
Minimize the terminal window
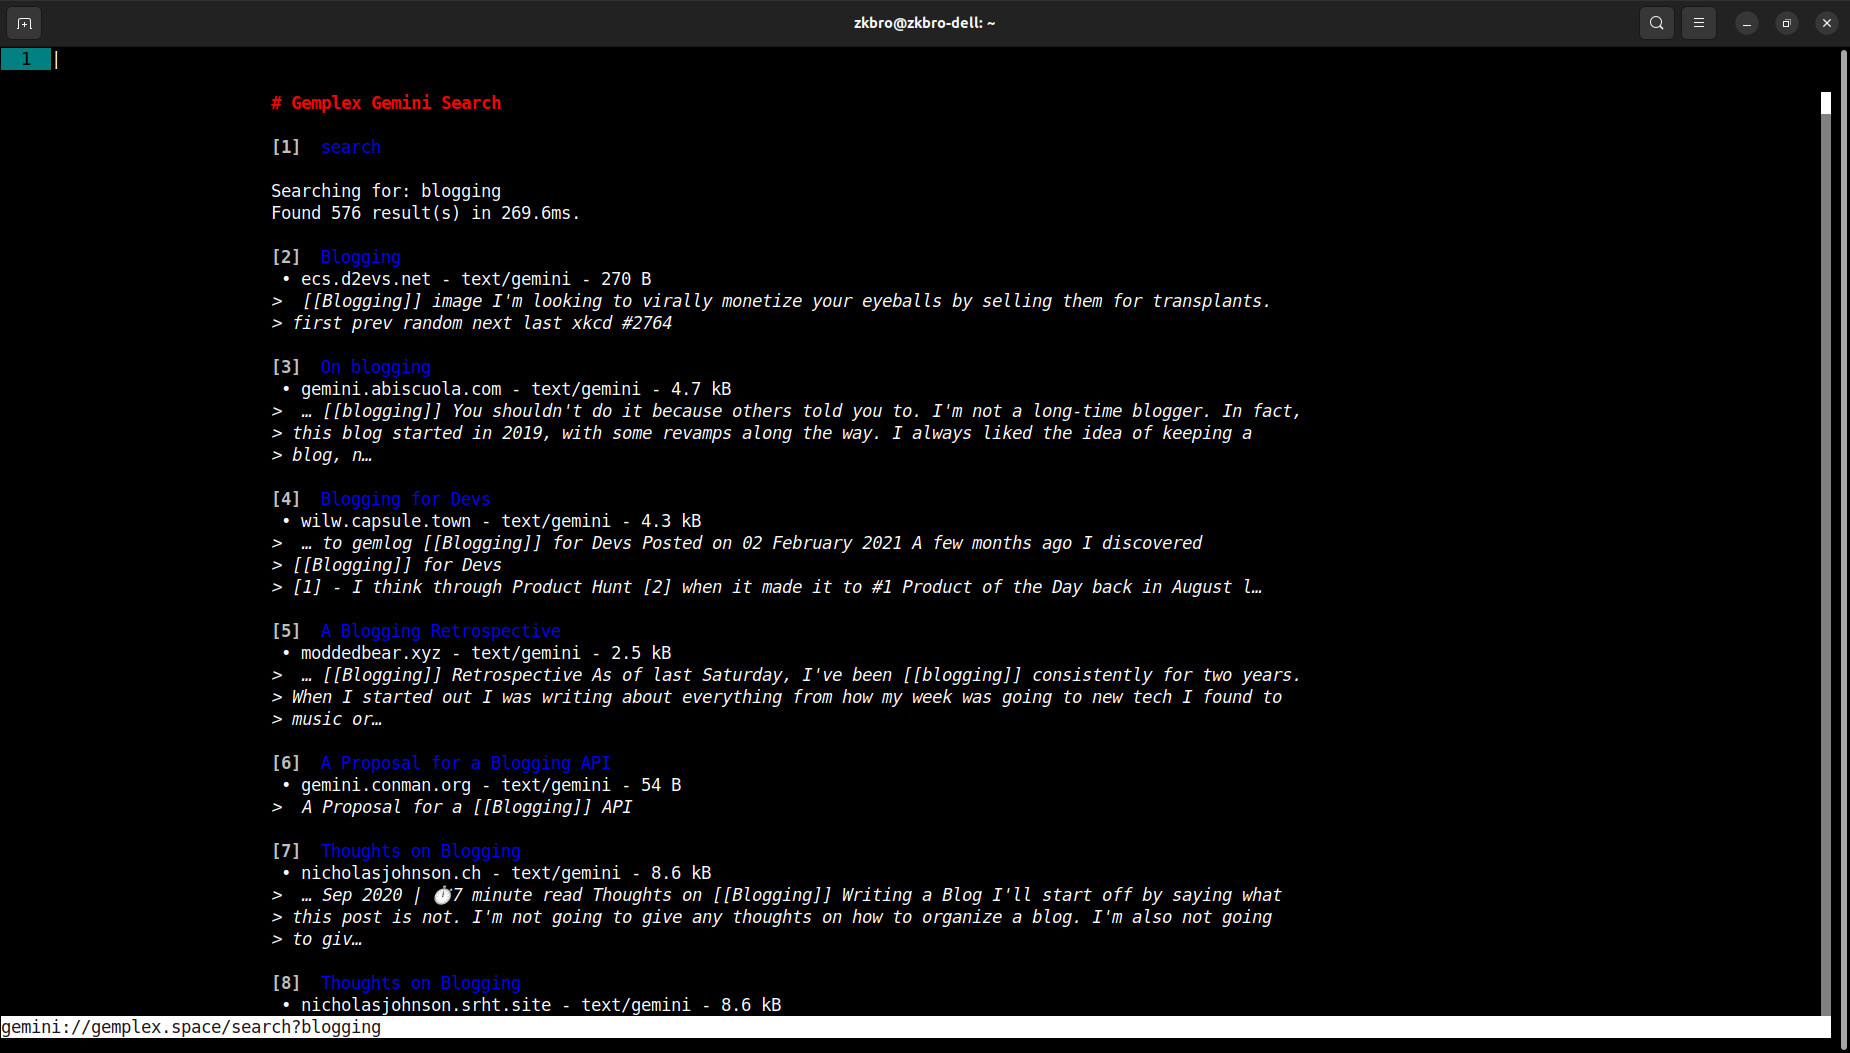point(1746,23)
